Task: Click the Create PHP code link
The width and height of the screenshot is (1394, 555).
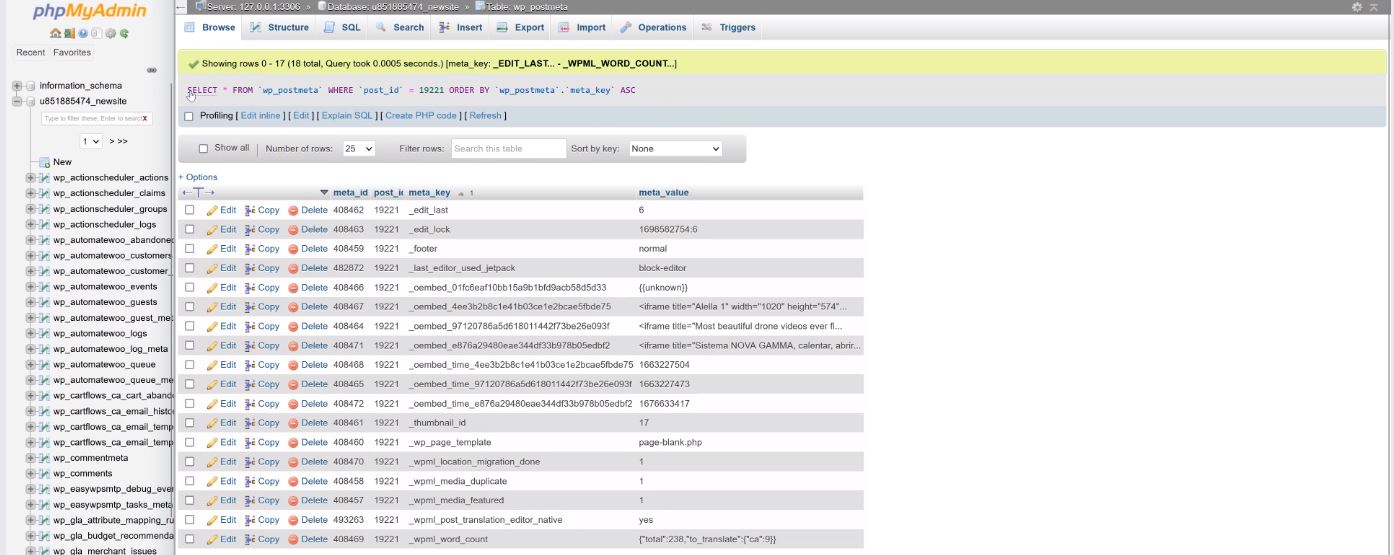Action: (421, 116)
